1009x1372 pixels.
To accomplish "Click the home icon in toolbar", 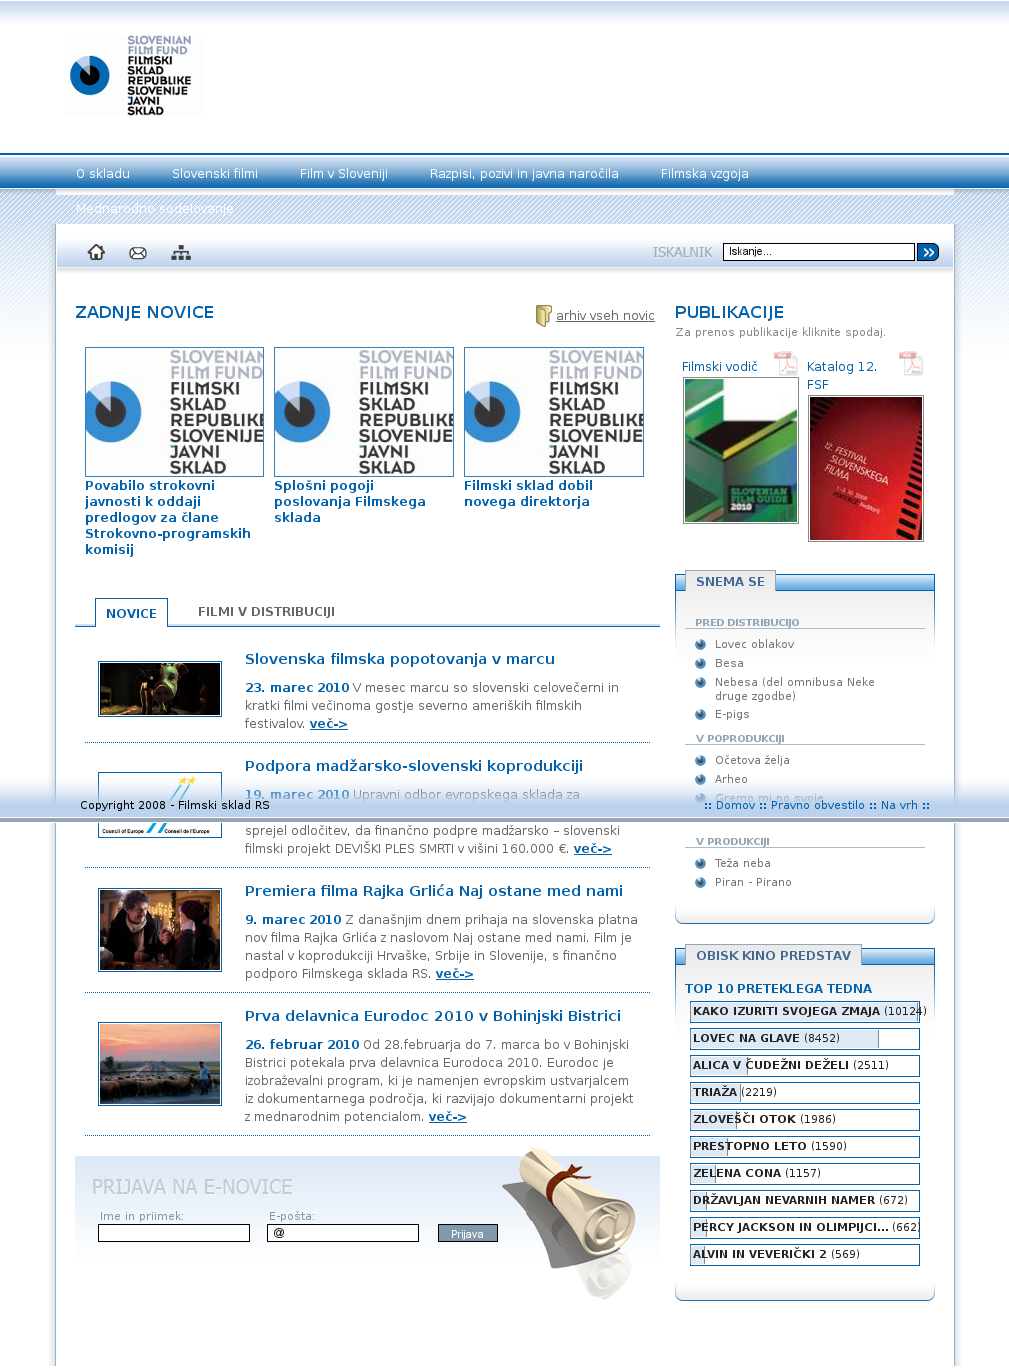I will pyautogui.click(x=96, y=252).
